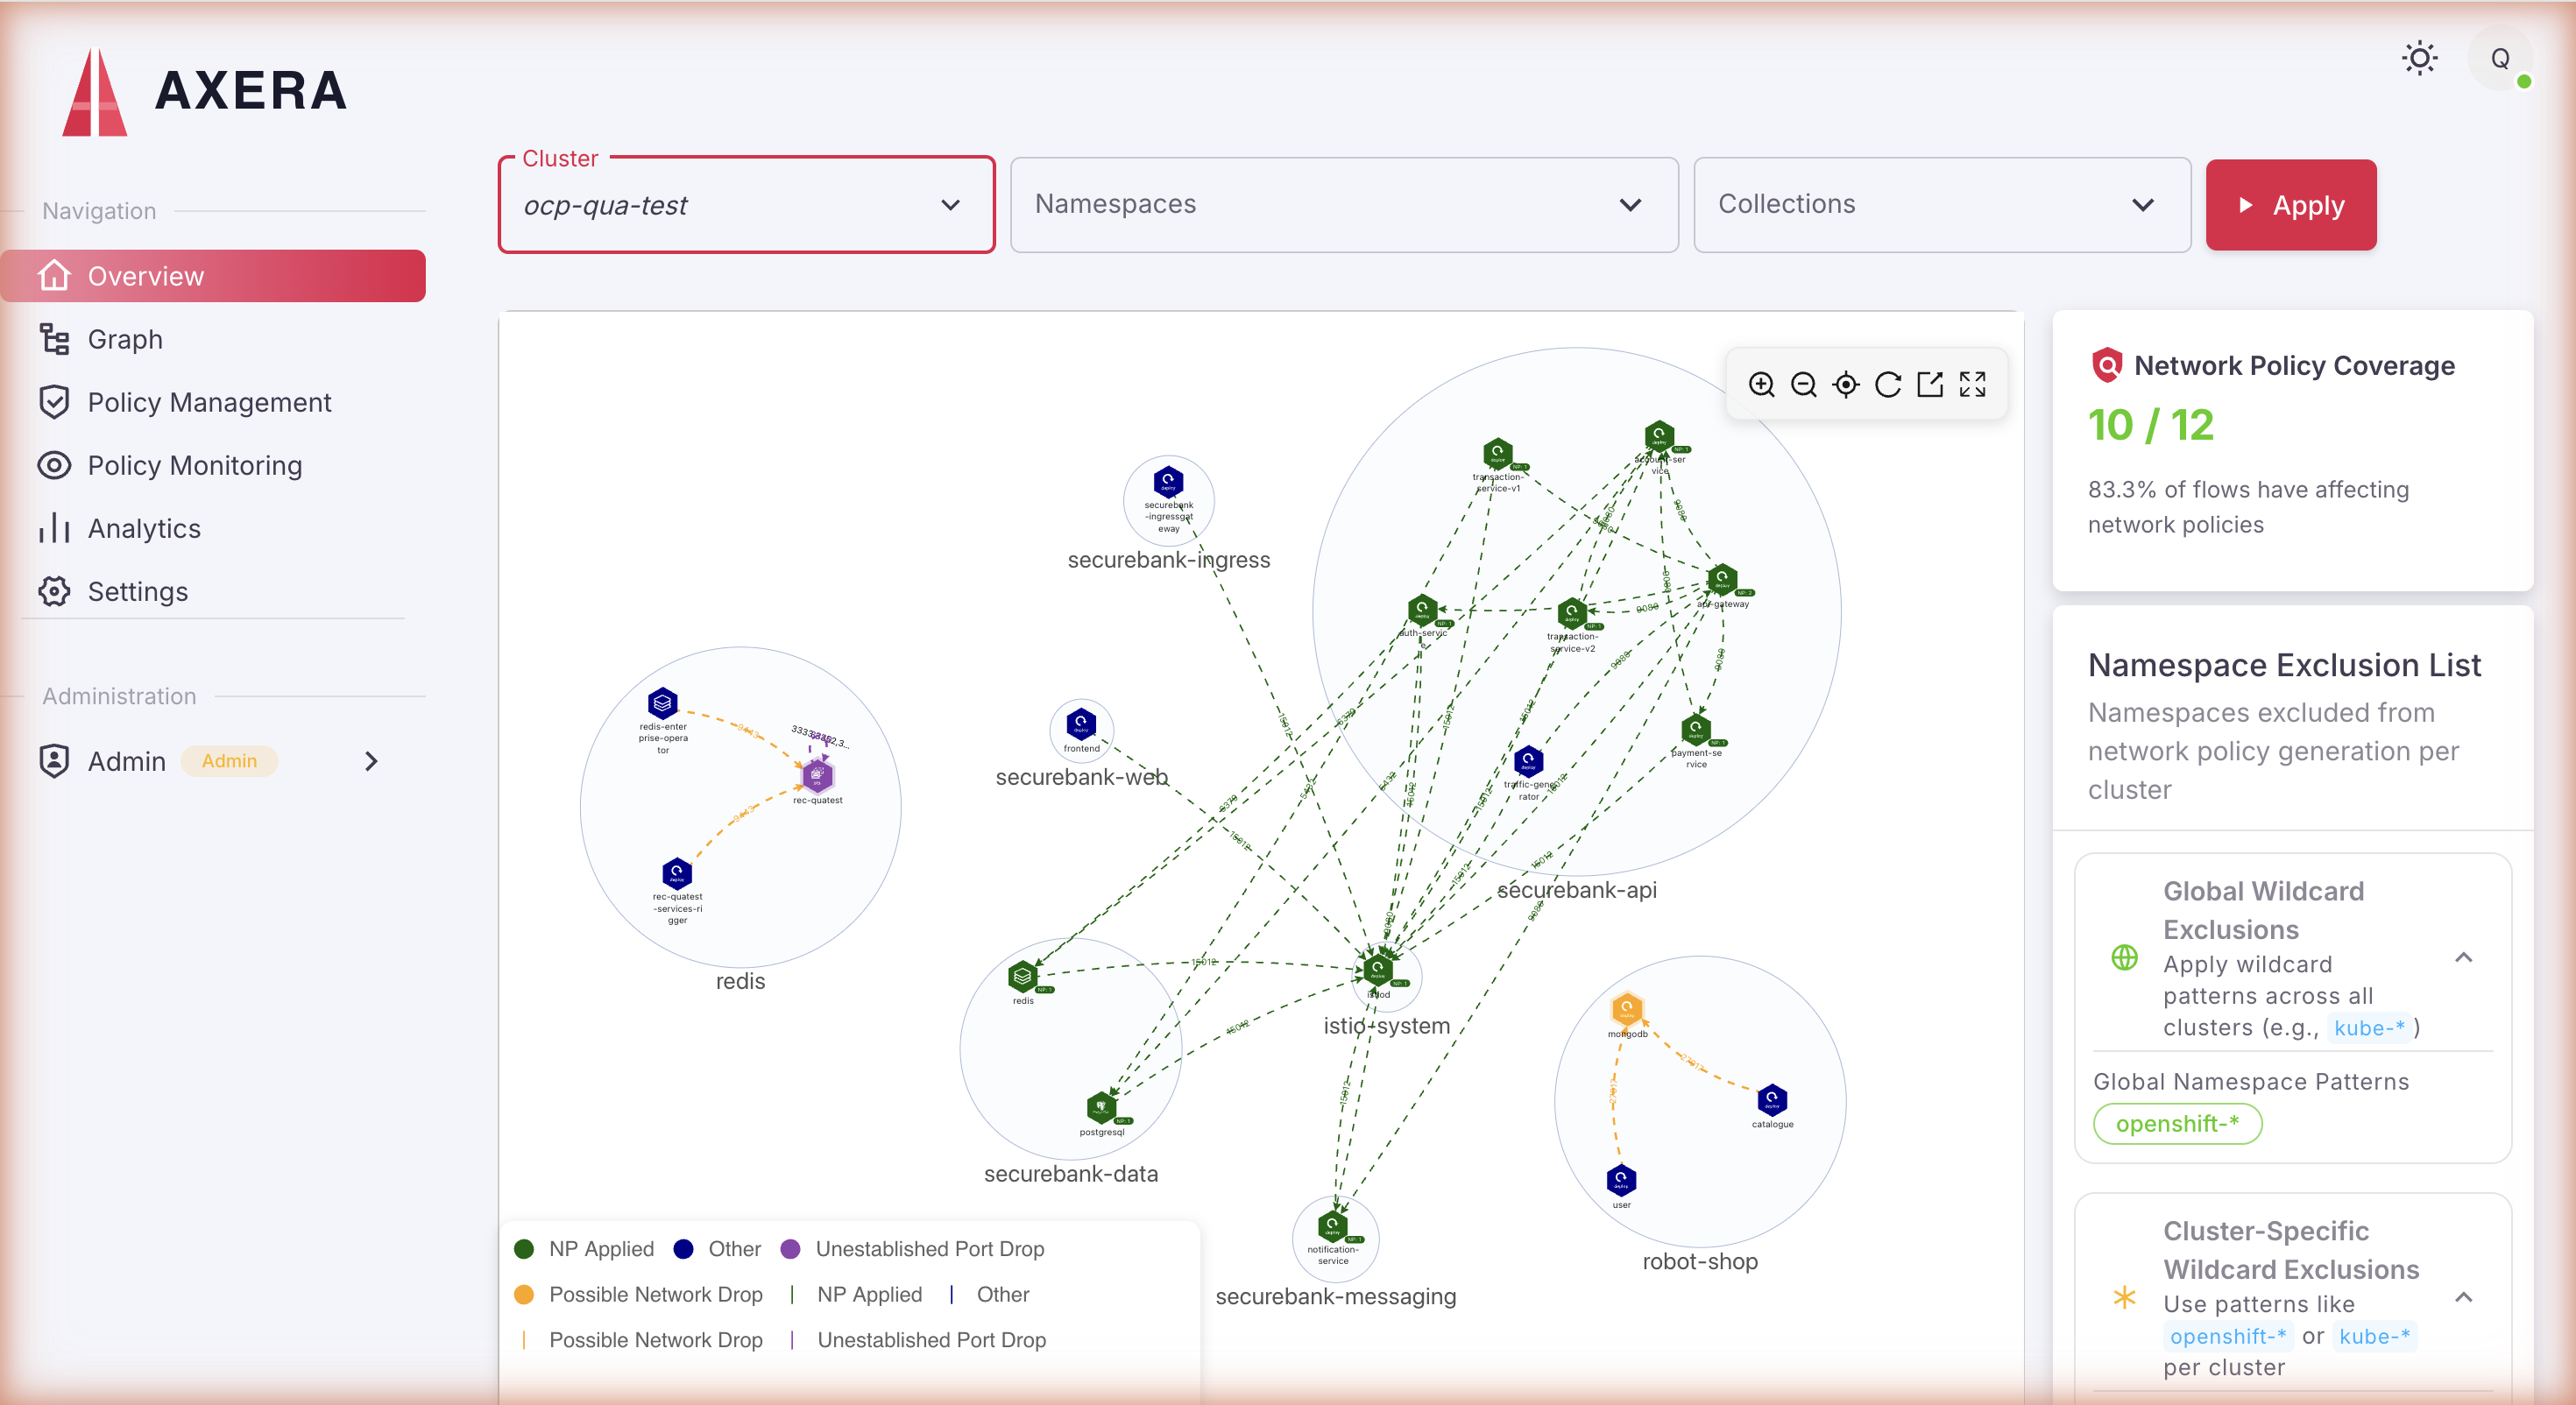The image size is (2576, 1405).
Task: Click purple Unestablished Port Drop legend dot
Action: (x=790, y=1249)
